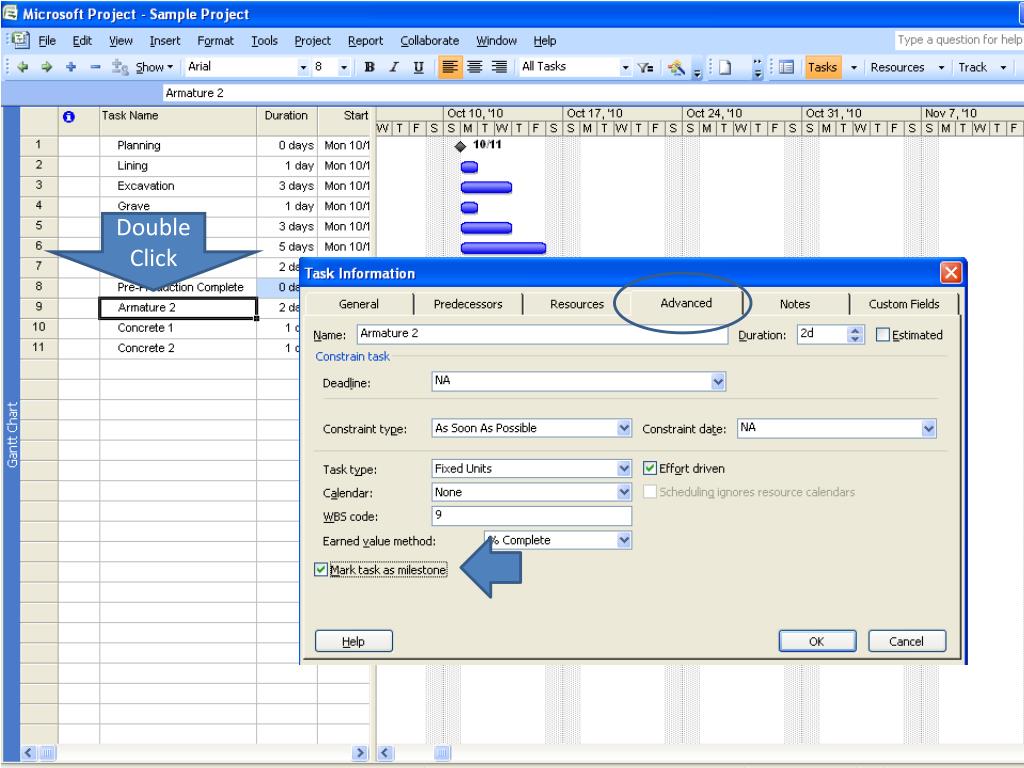The image size is (1024, 768).
Task: Click table pane scroll right arrow
Action: (x=360, y=753)
